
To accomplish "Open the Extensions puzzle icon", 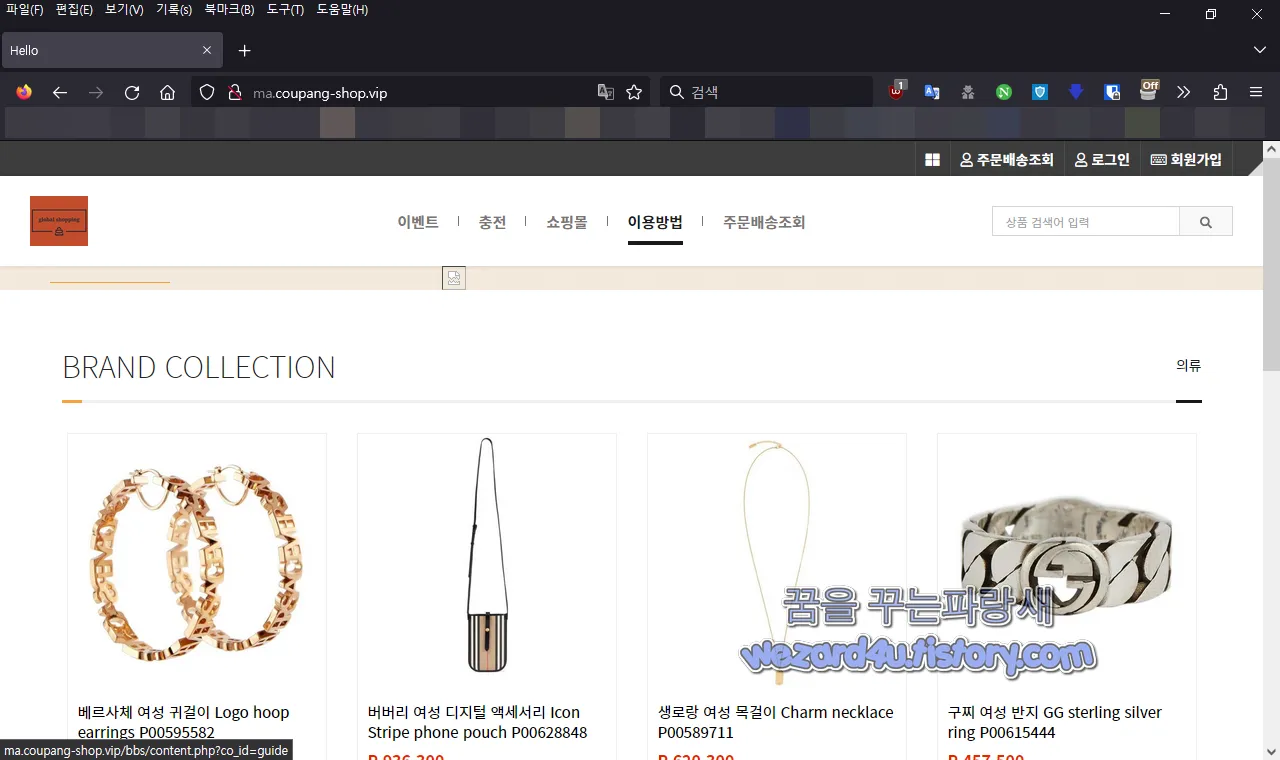I will tap(1220, 92).
